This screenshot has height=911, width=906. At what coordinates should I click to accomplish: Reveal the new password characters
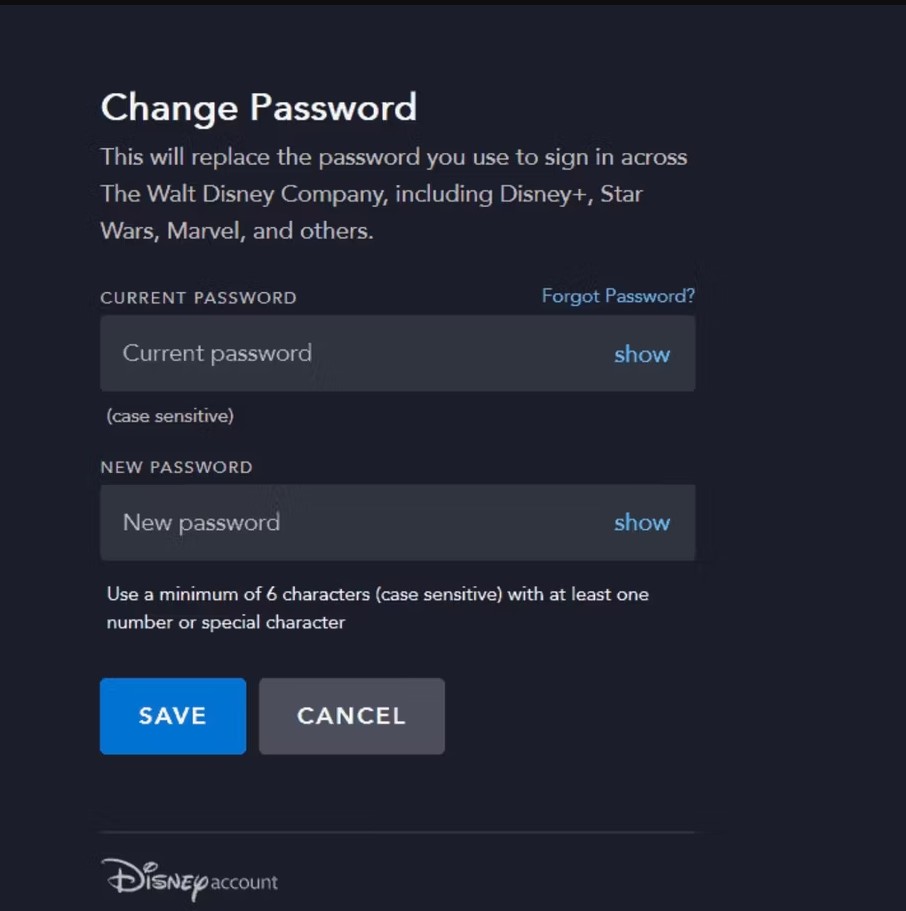click(x=641, y=522)
